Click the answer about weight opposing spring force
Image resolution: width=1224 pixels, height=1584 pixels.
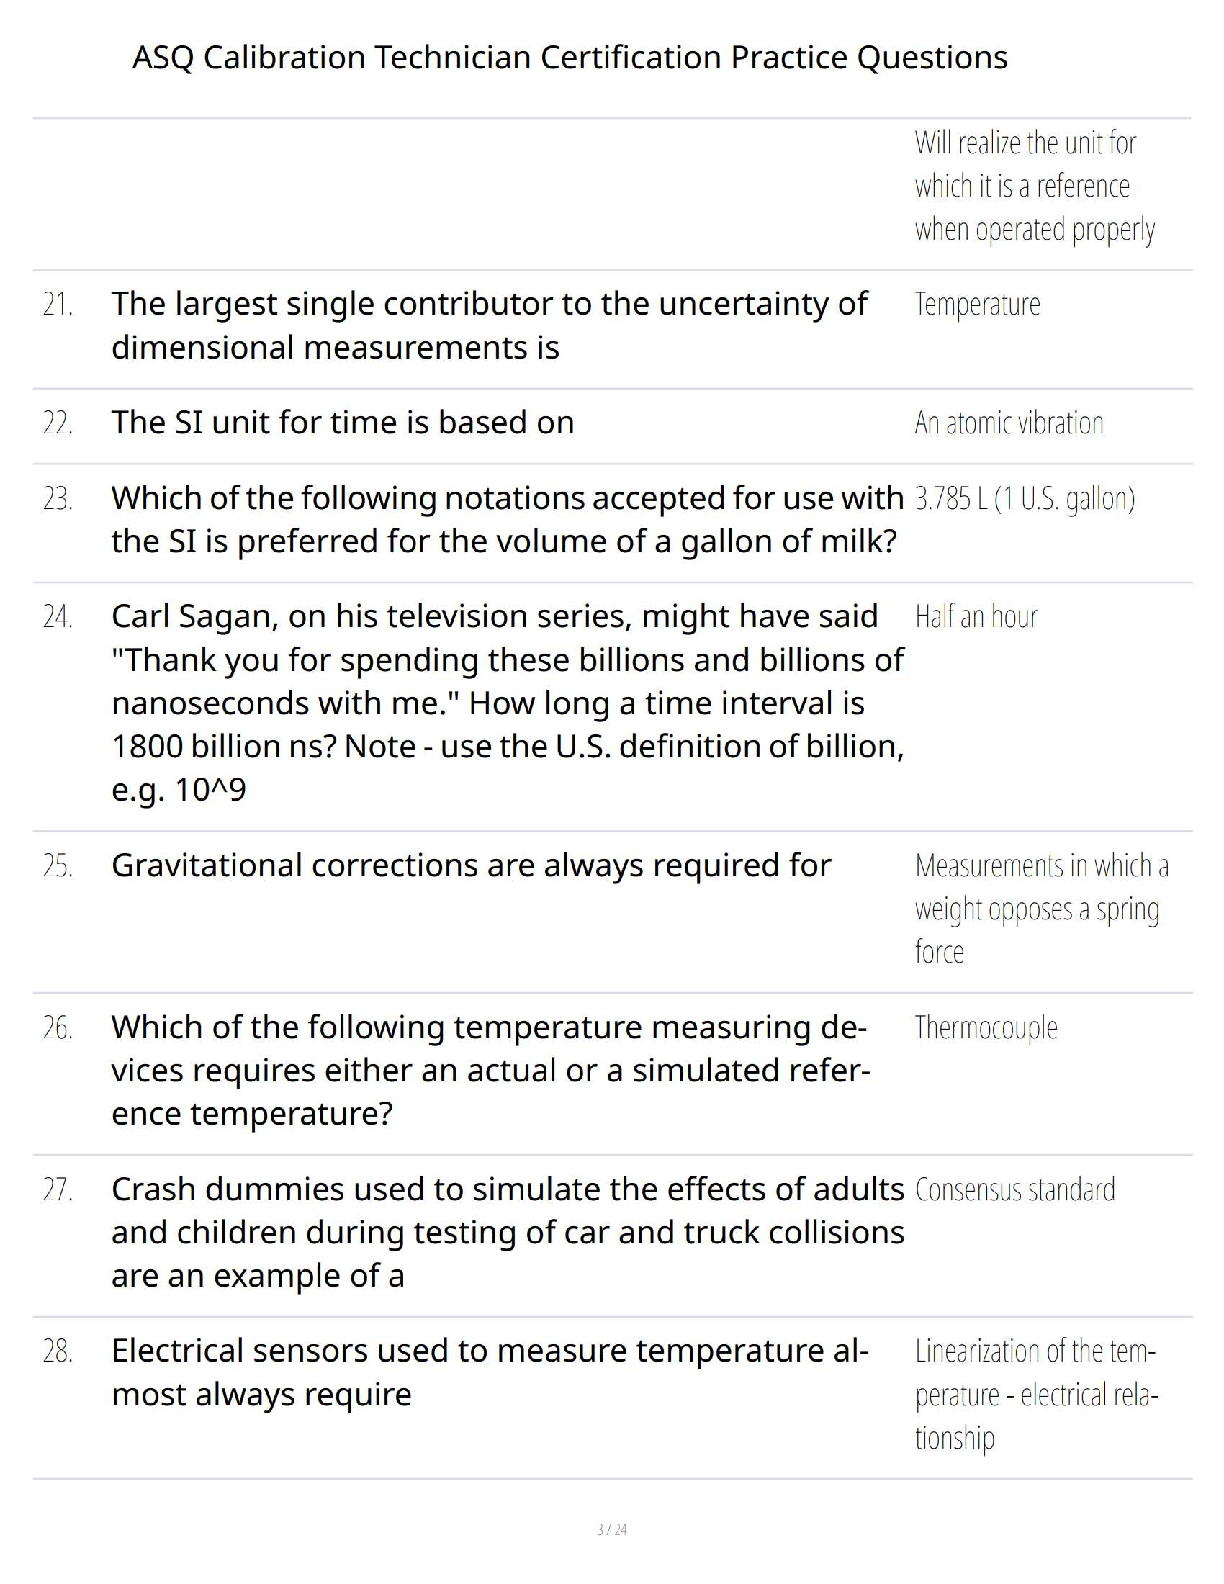(x=1040, y=908)
